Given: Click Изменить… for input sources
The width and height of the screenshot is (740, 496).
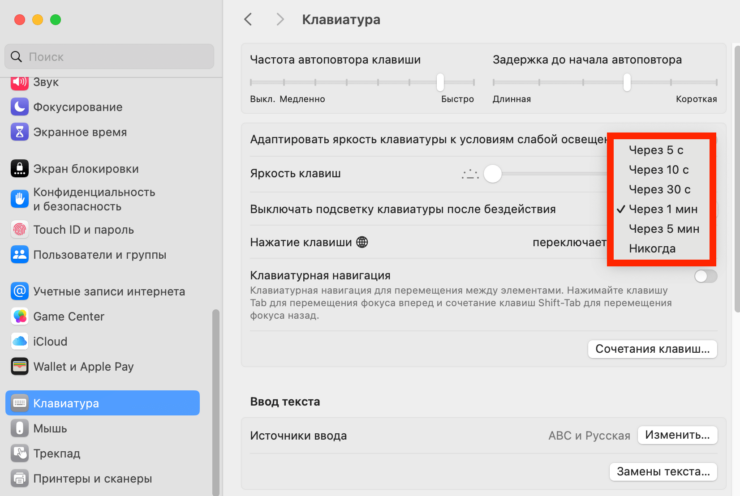Looking at the screenshot, I should click(x=677, y=435).
